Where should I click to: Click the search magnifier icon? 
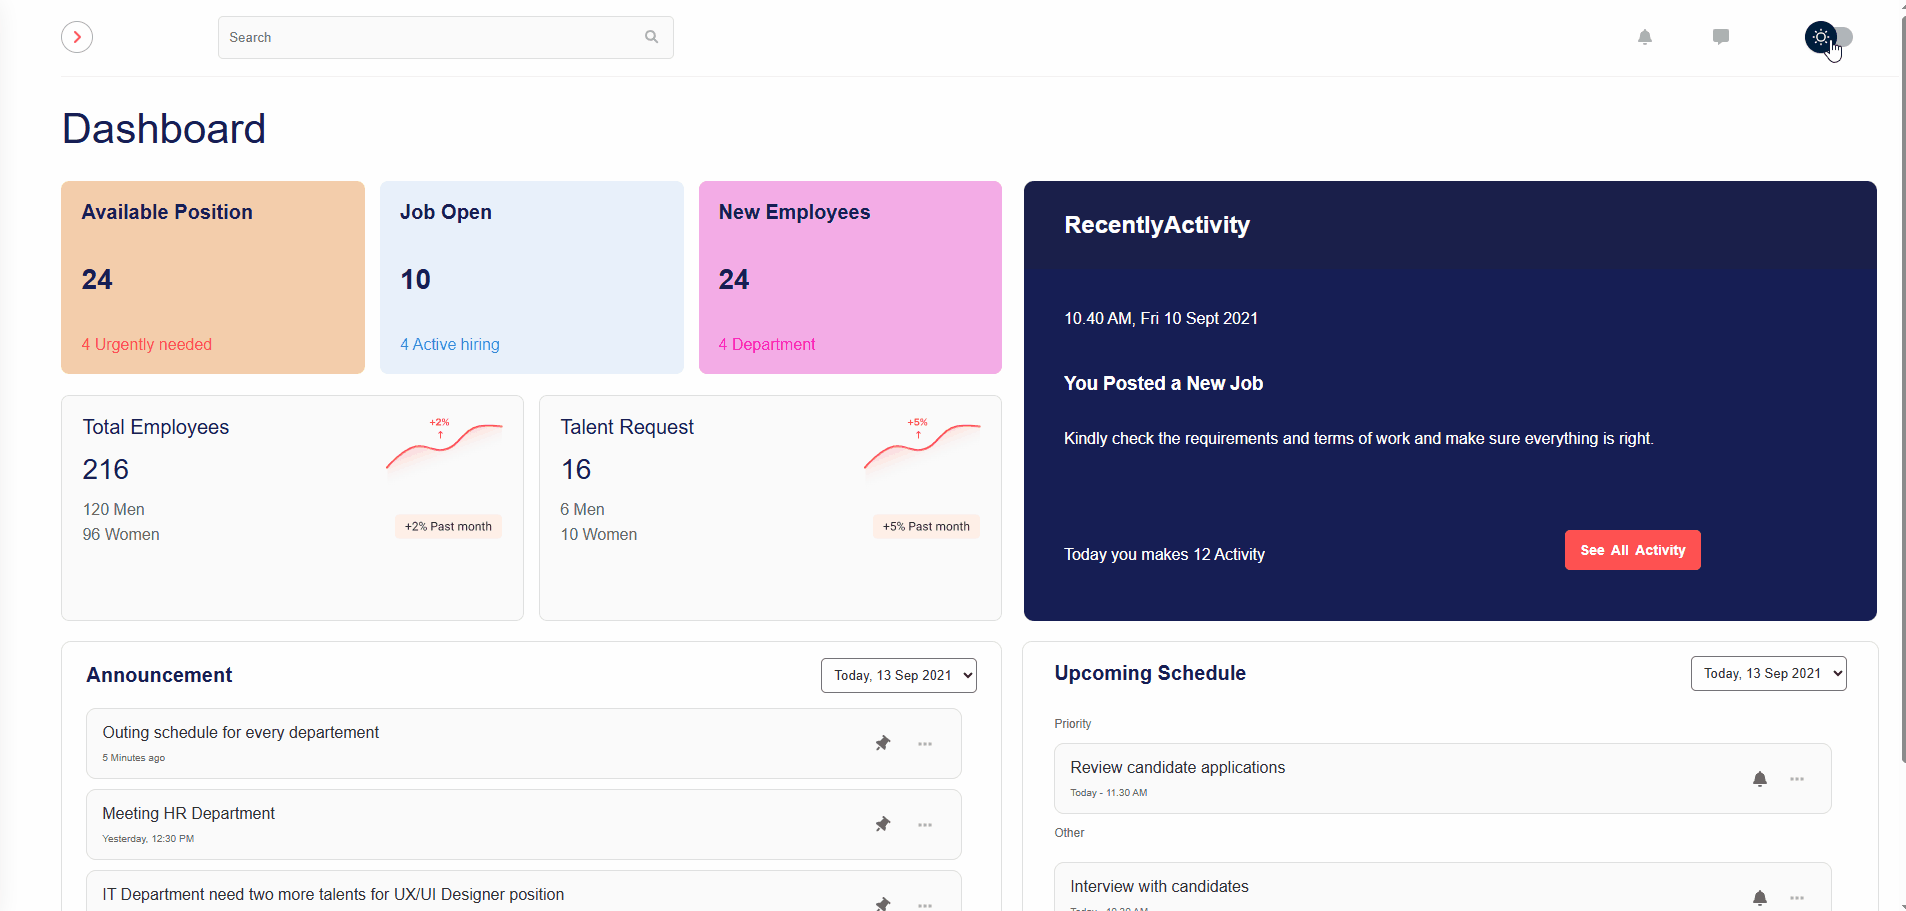tap(652, 37)
